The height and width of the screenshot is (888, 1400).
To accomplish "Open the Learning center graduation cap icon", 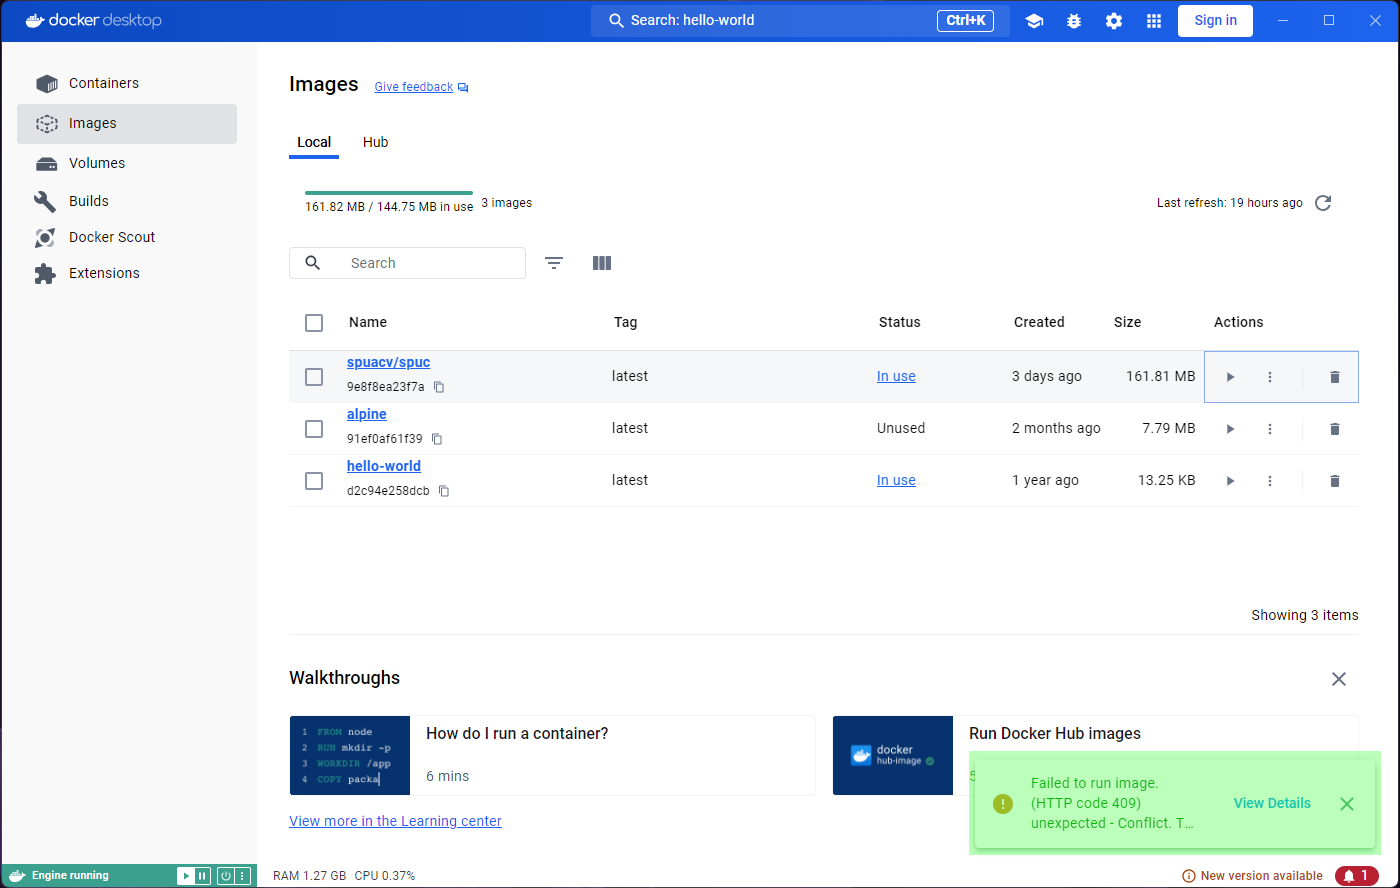I will [1034, 21].
